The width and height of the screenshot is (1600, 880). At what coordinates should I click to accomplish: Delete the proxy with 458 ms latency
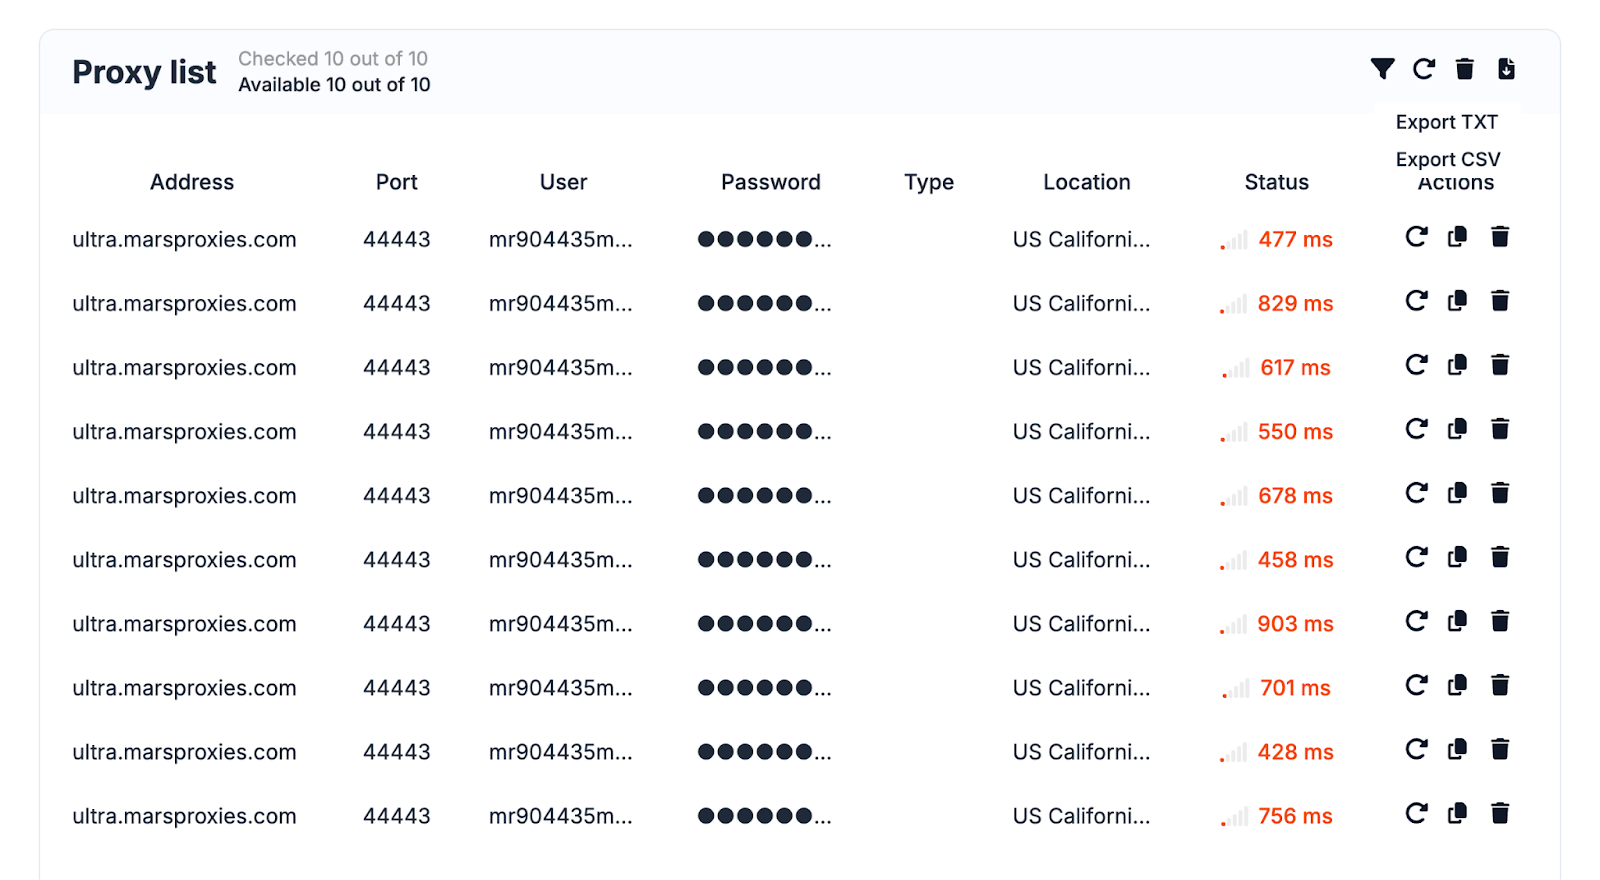tap(1500, 557)
